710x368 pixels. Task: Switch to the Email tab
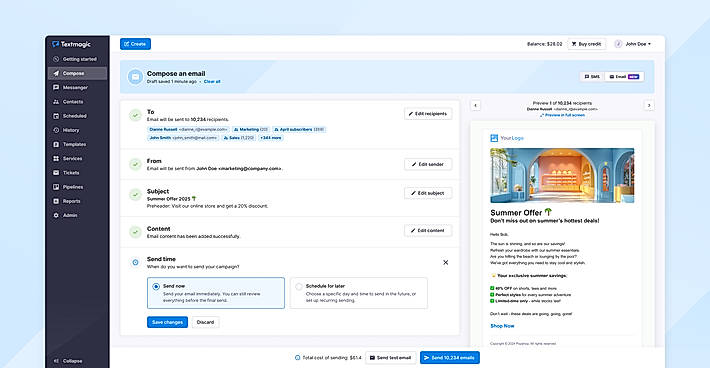[624, 77]
